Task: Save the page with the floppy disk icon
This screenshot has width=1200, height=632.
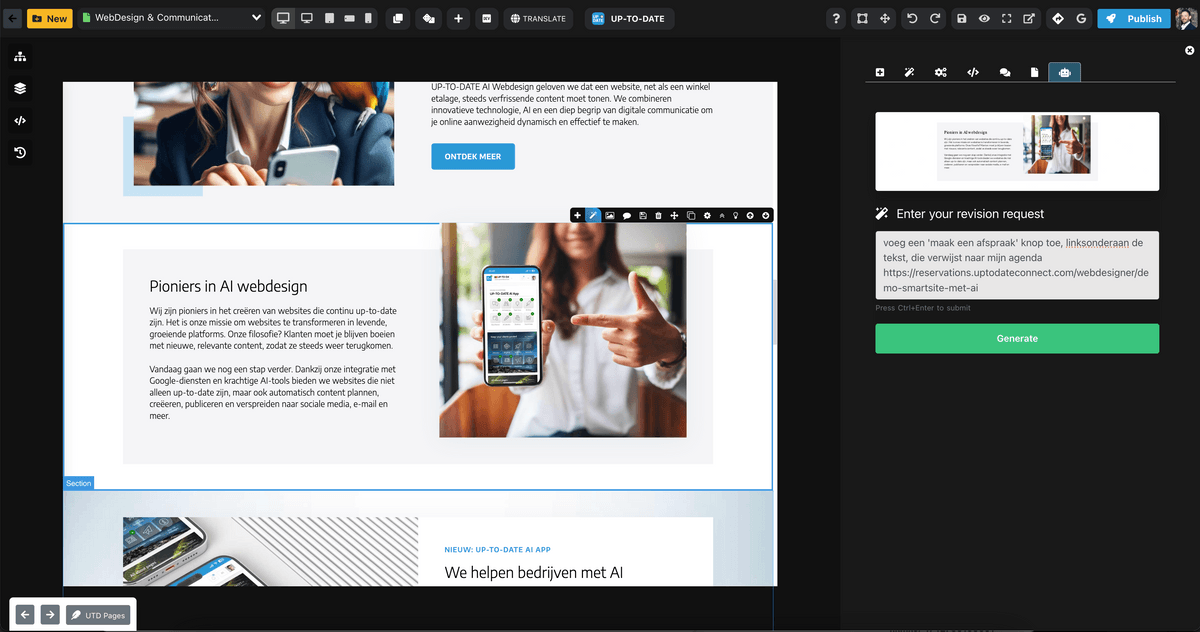Action: pos(961,18)
